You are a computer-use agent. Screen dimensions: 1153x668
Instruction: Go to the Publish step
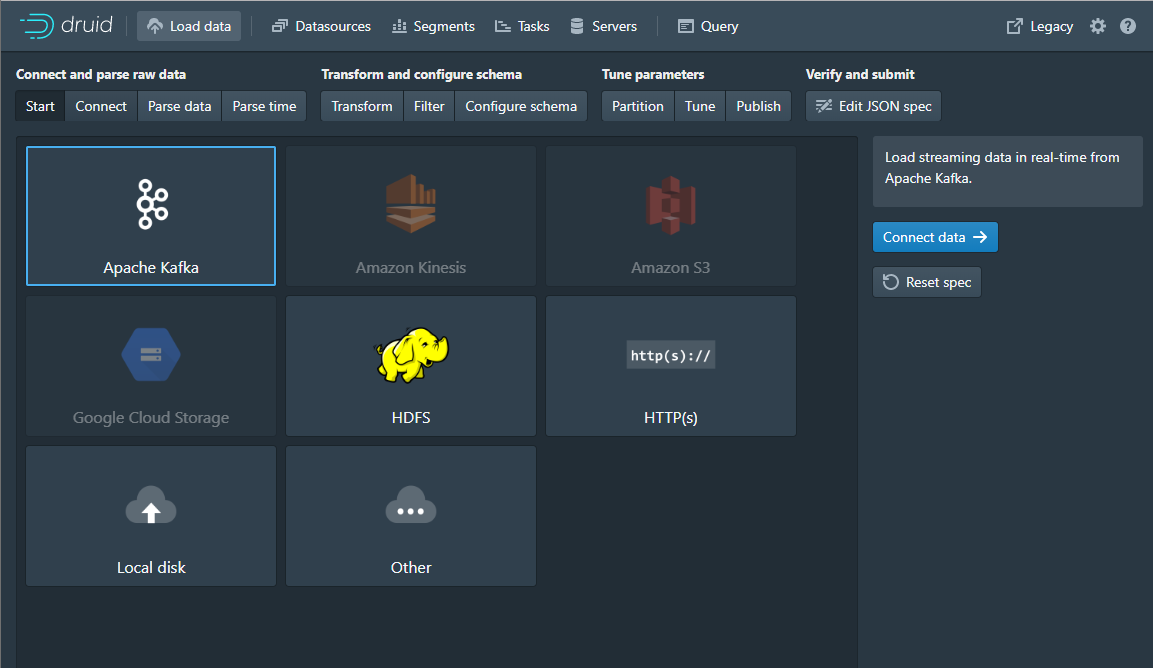[759, 106]
